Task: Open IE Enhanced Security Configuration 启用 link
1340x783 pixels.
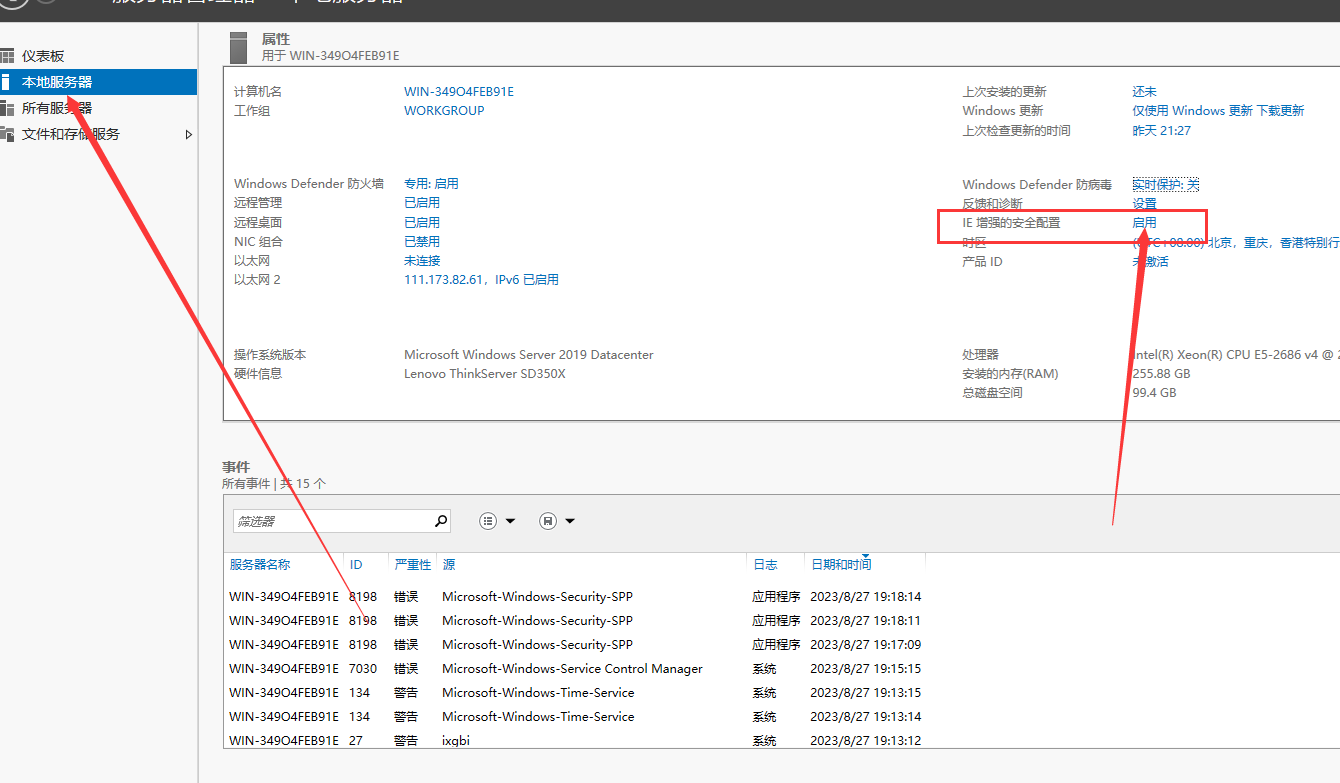Action: tap(1144, 222)
